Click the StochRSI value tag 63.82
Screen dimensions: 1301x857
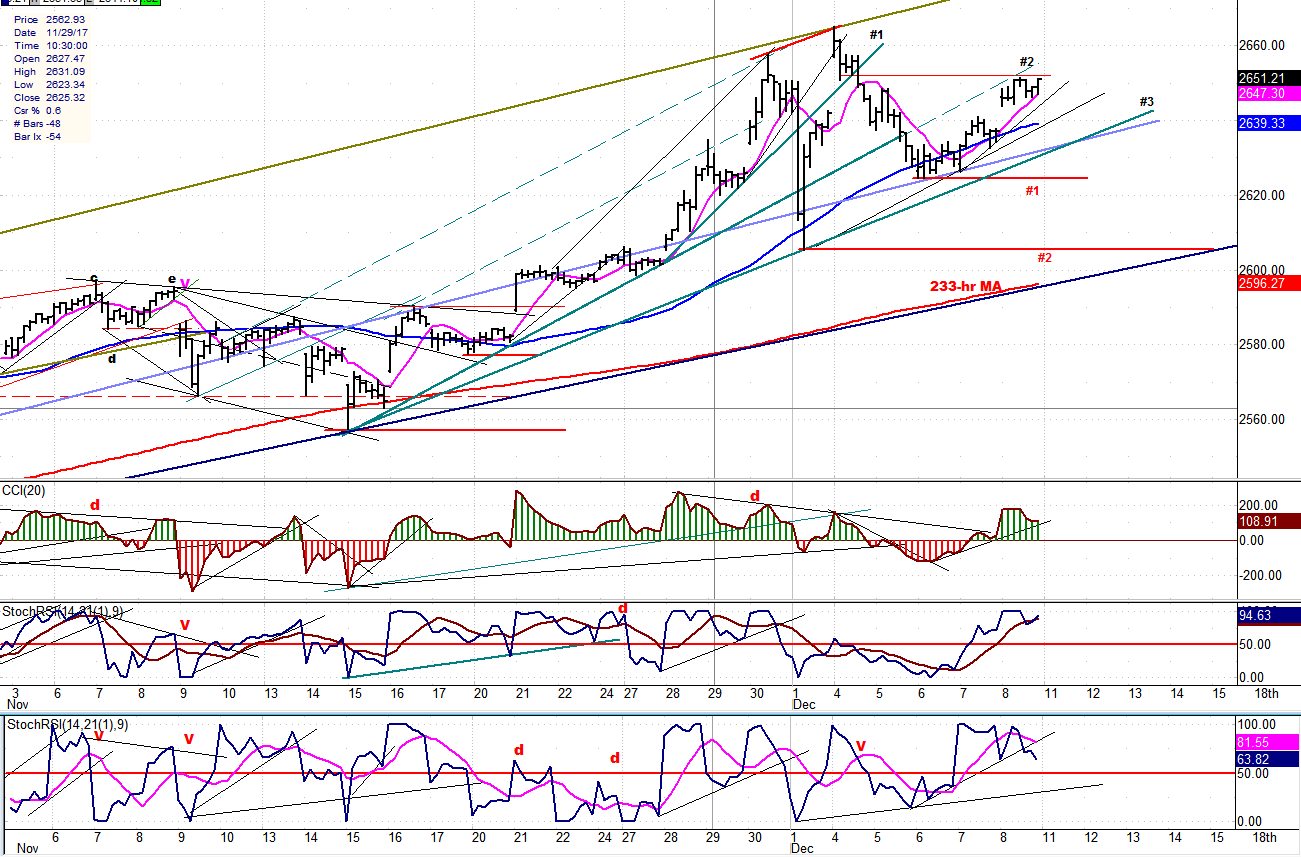click(x=1267, y=760)
